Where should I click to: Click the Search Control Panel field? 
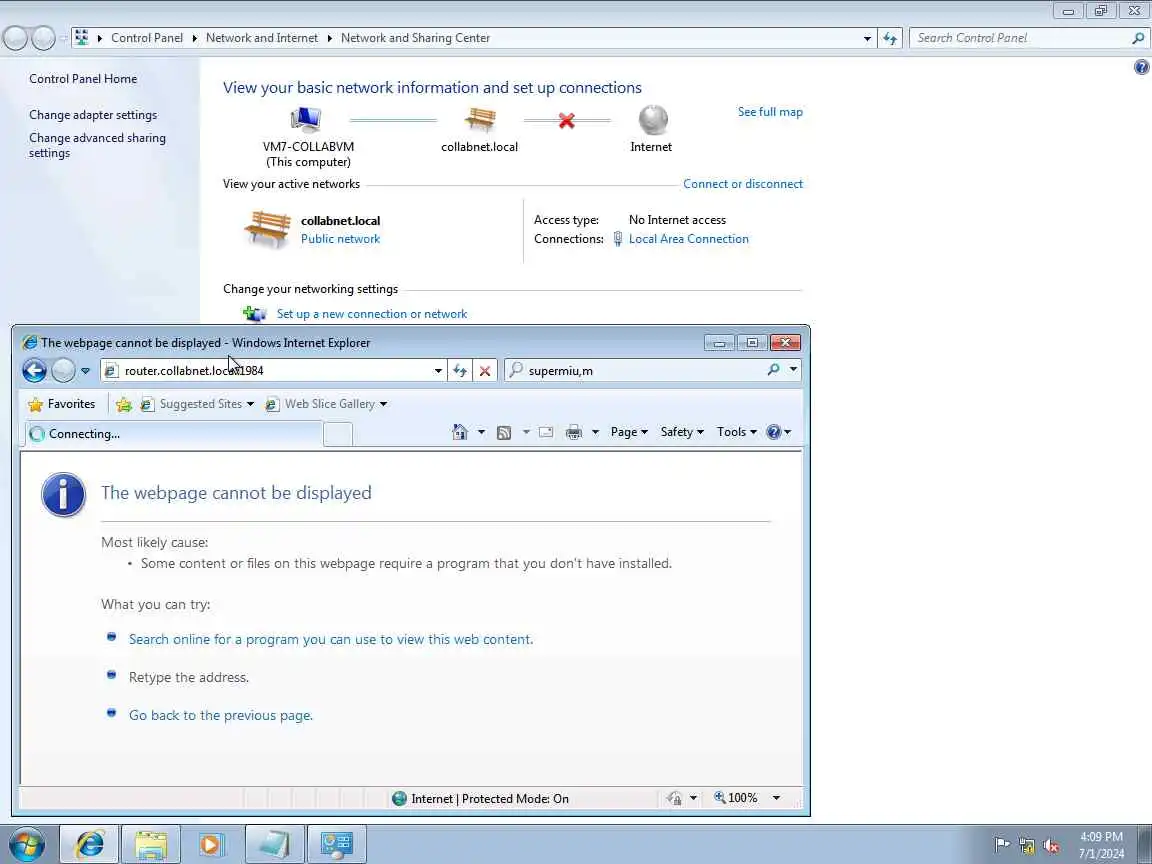click(1021, 38)
